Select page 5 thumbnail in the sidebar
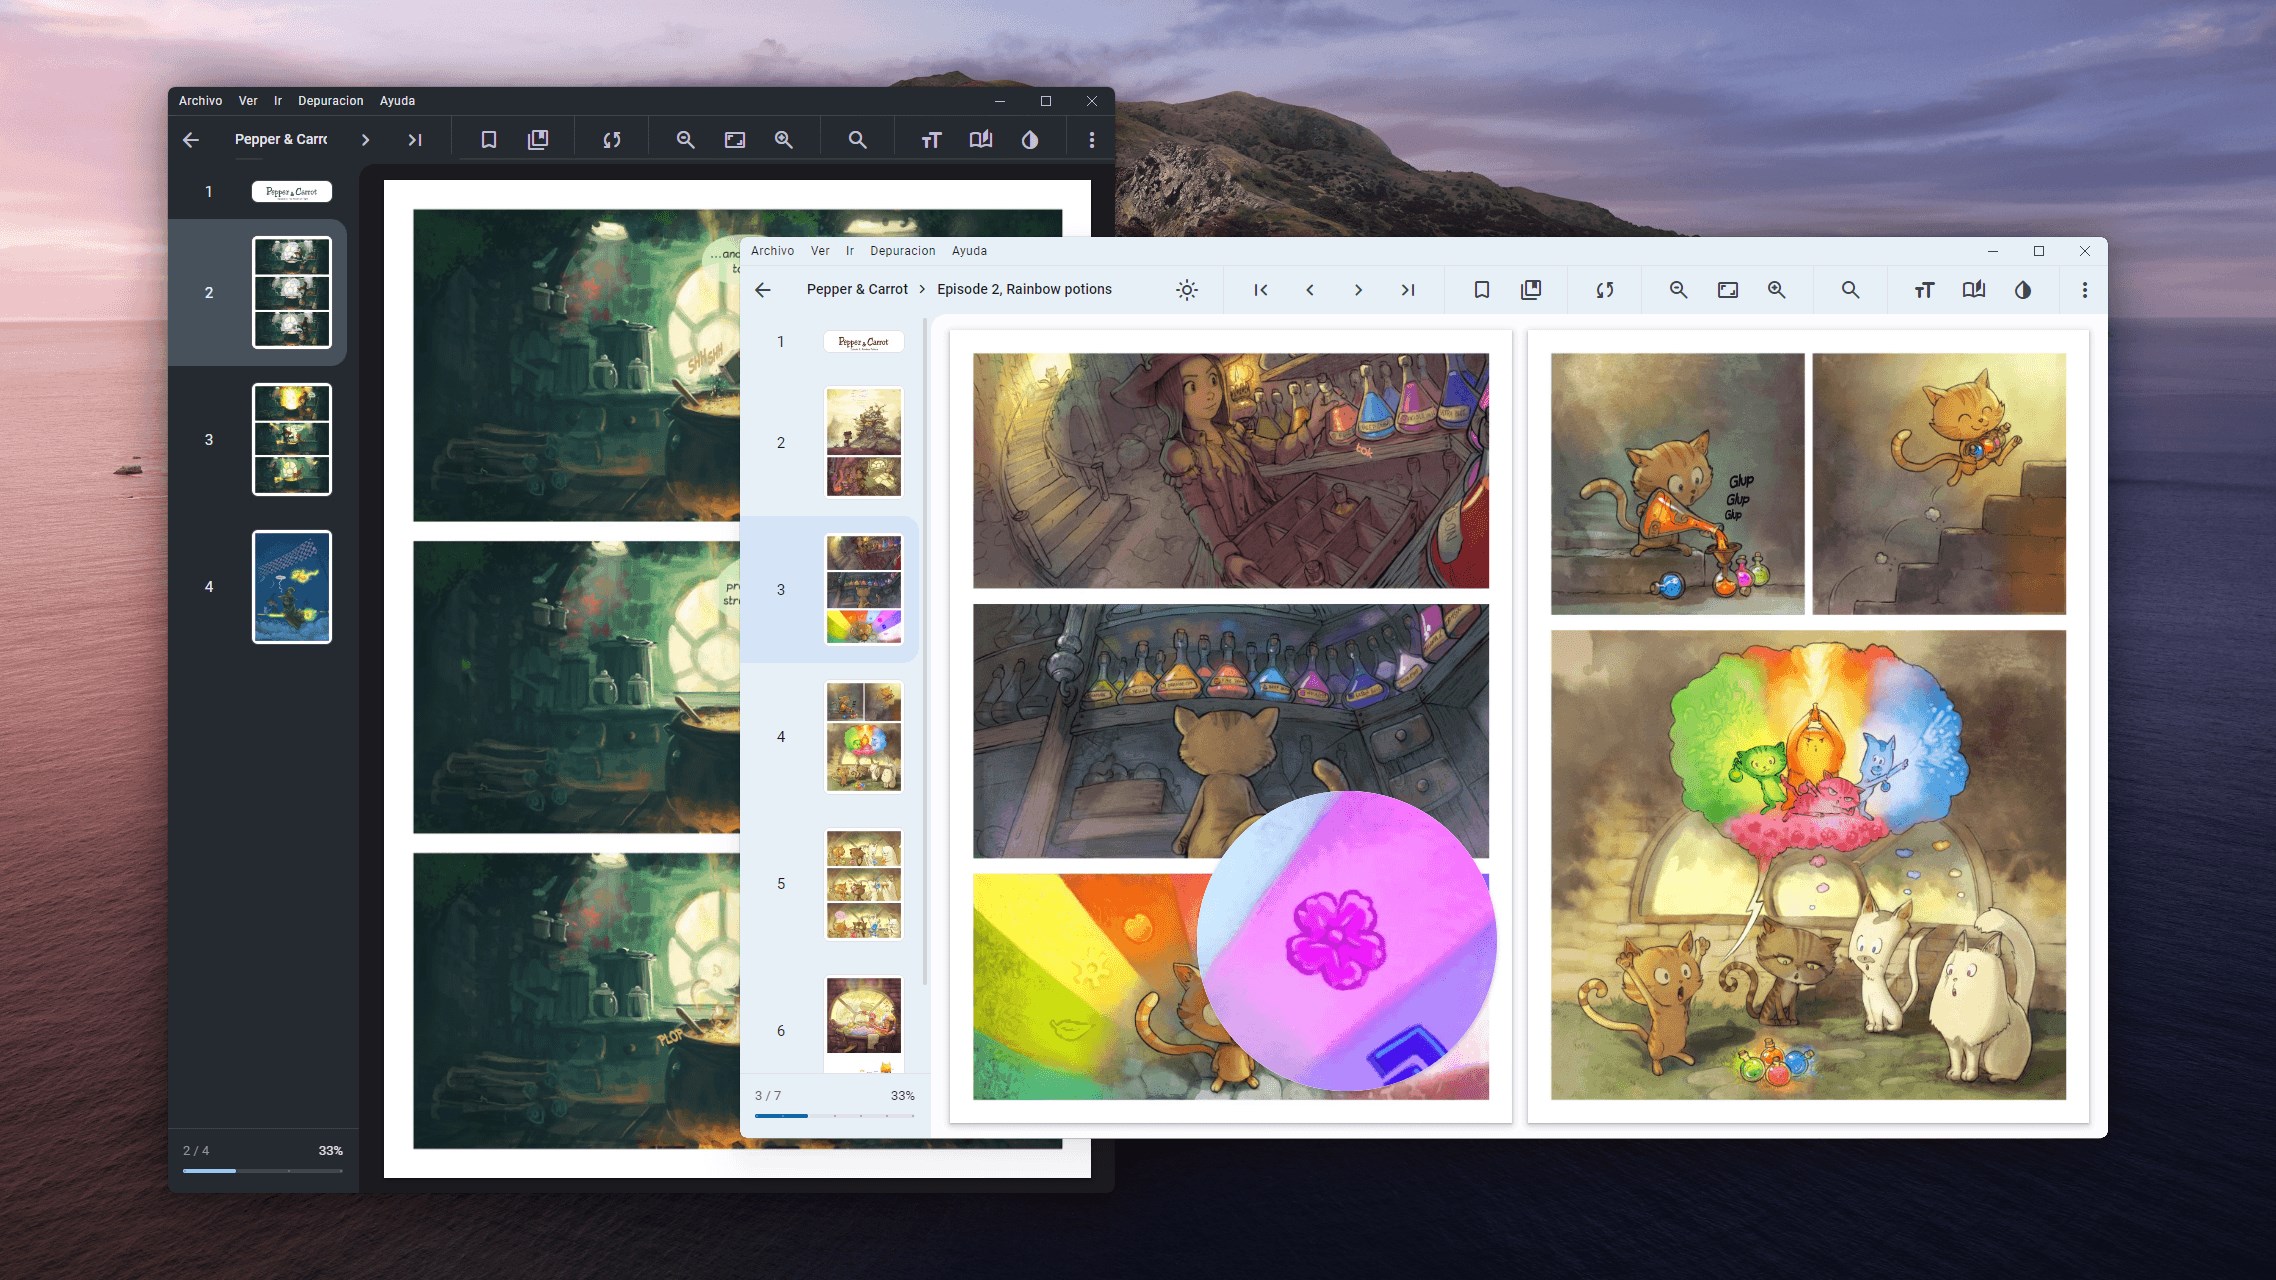 coord(863,883)
